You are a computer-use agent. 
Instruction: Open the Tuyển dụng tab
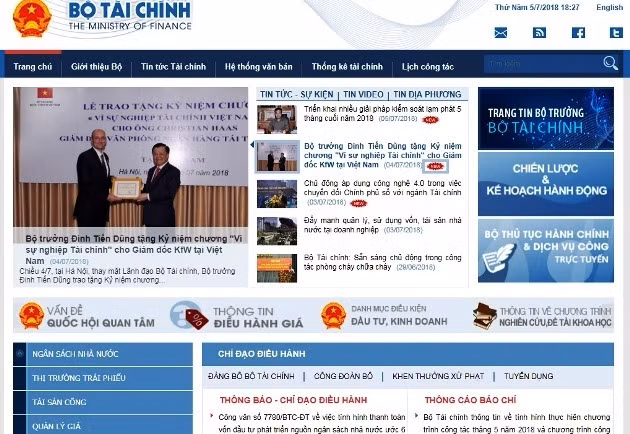tap(528, 376)
